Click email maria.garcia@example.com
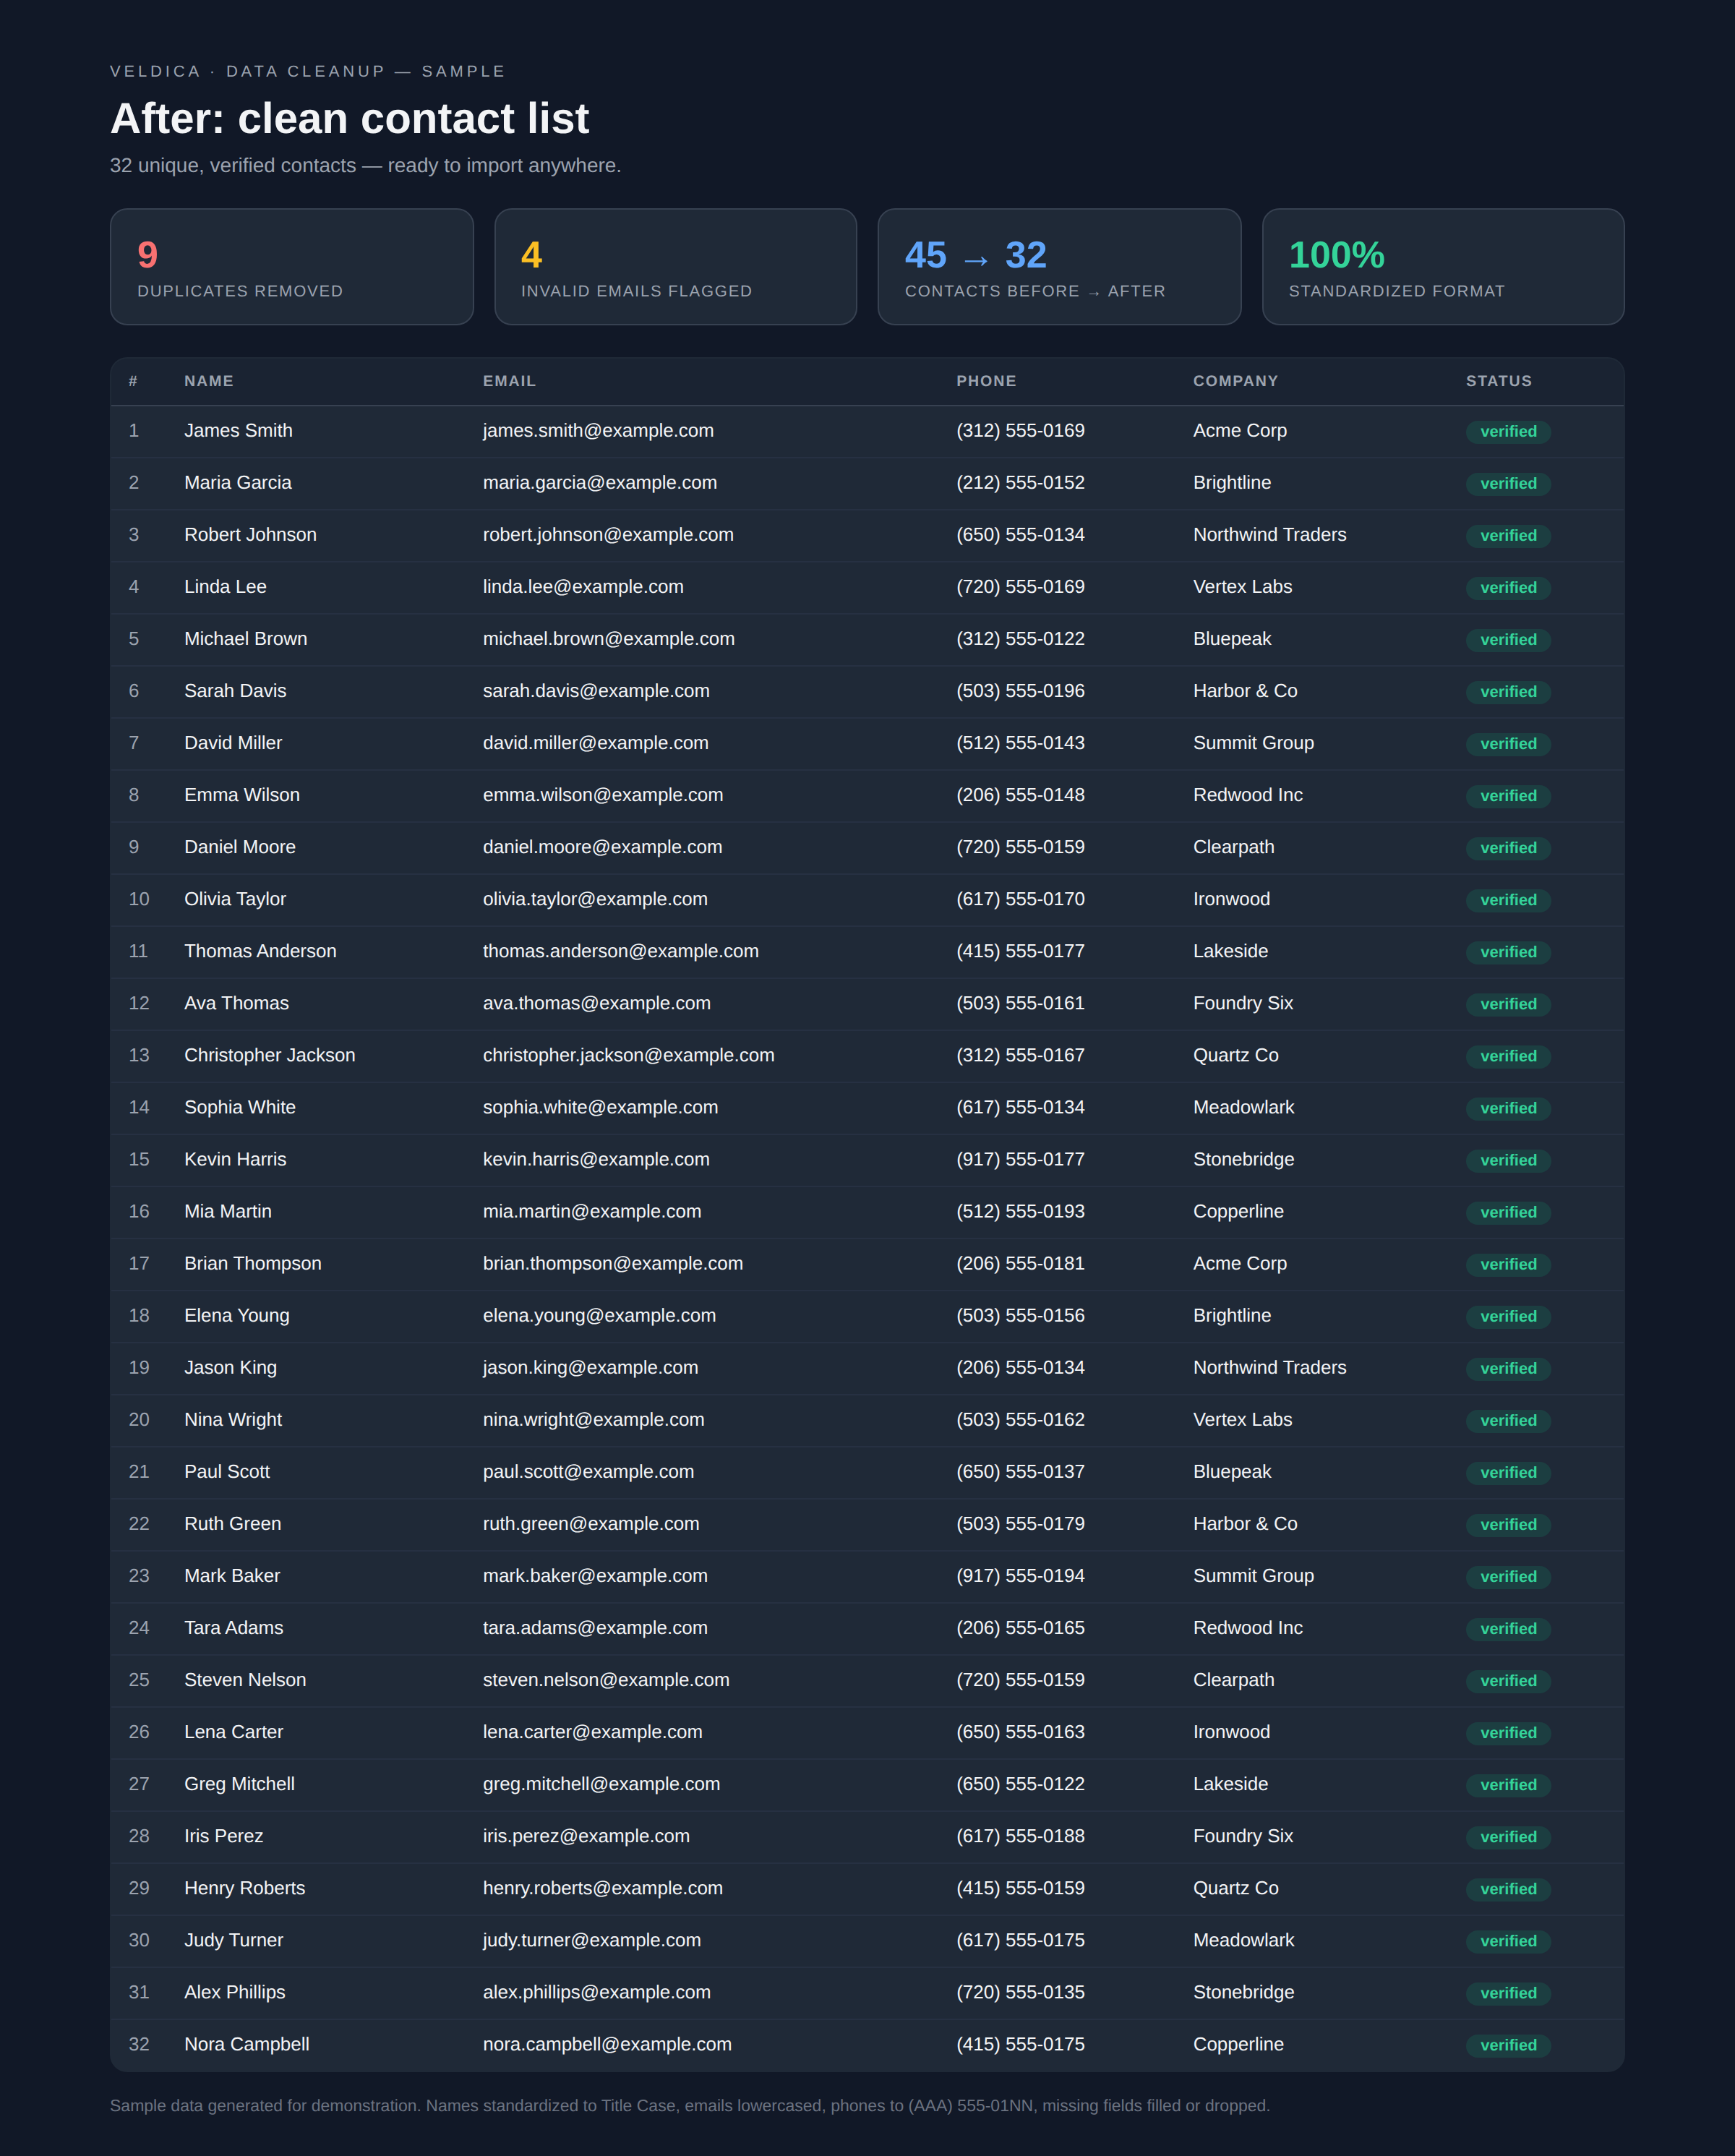Image resolution: width=1735 pixels, height=2156 pixels. pos(600,483)
